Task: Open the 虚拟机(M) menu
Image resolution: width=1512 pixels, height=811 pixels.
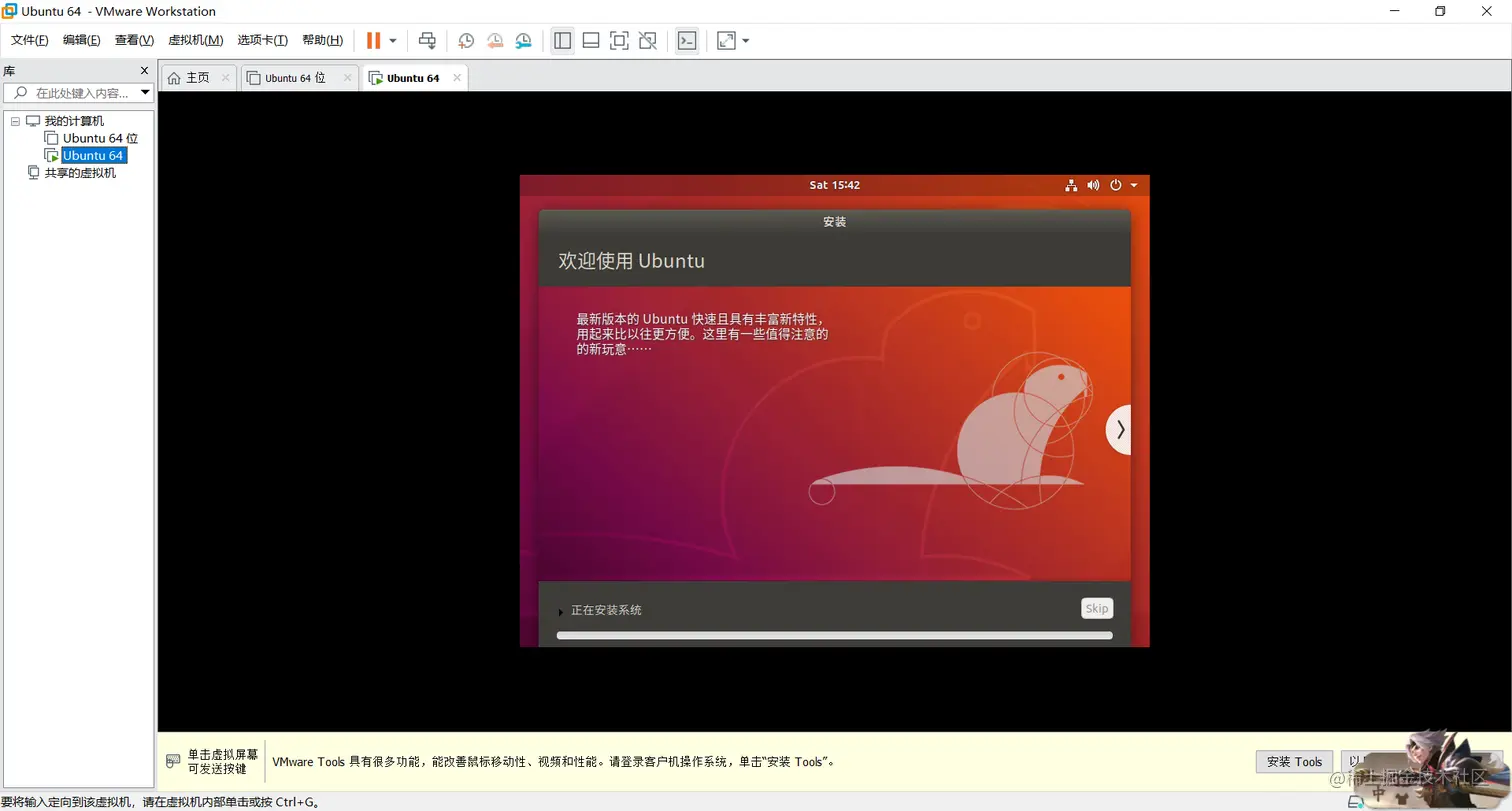Action: tap(195, 40)
